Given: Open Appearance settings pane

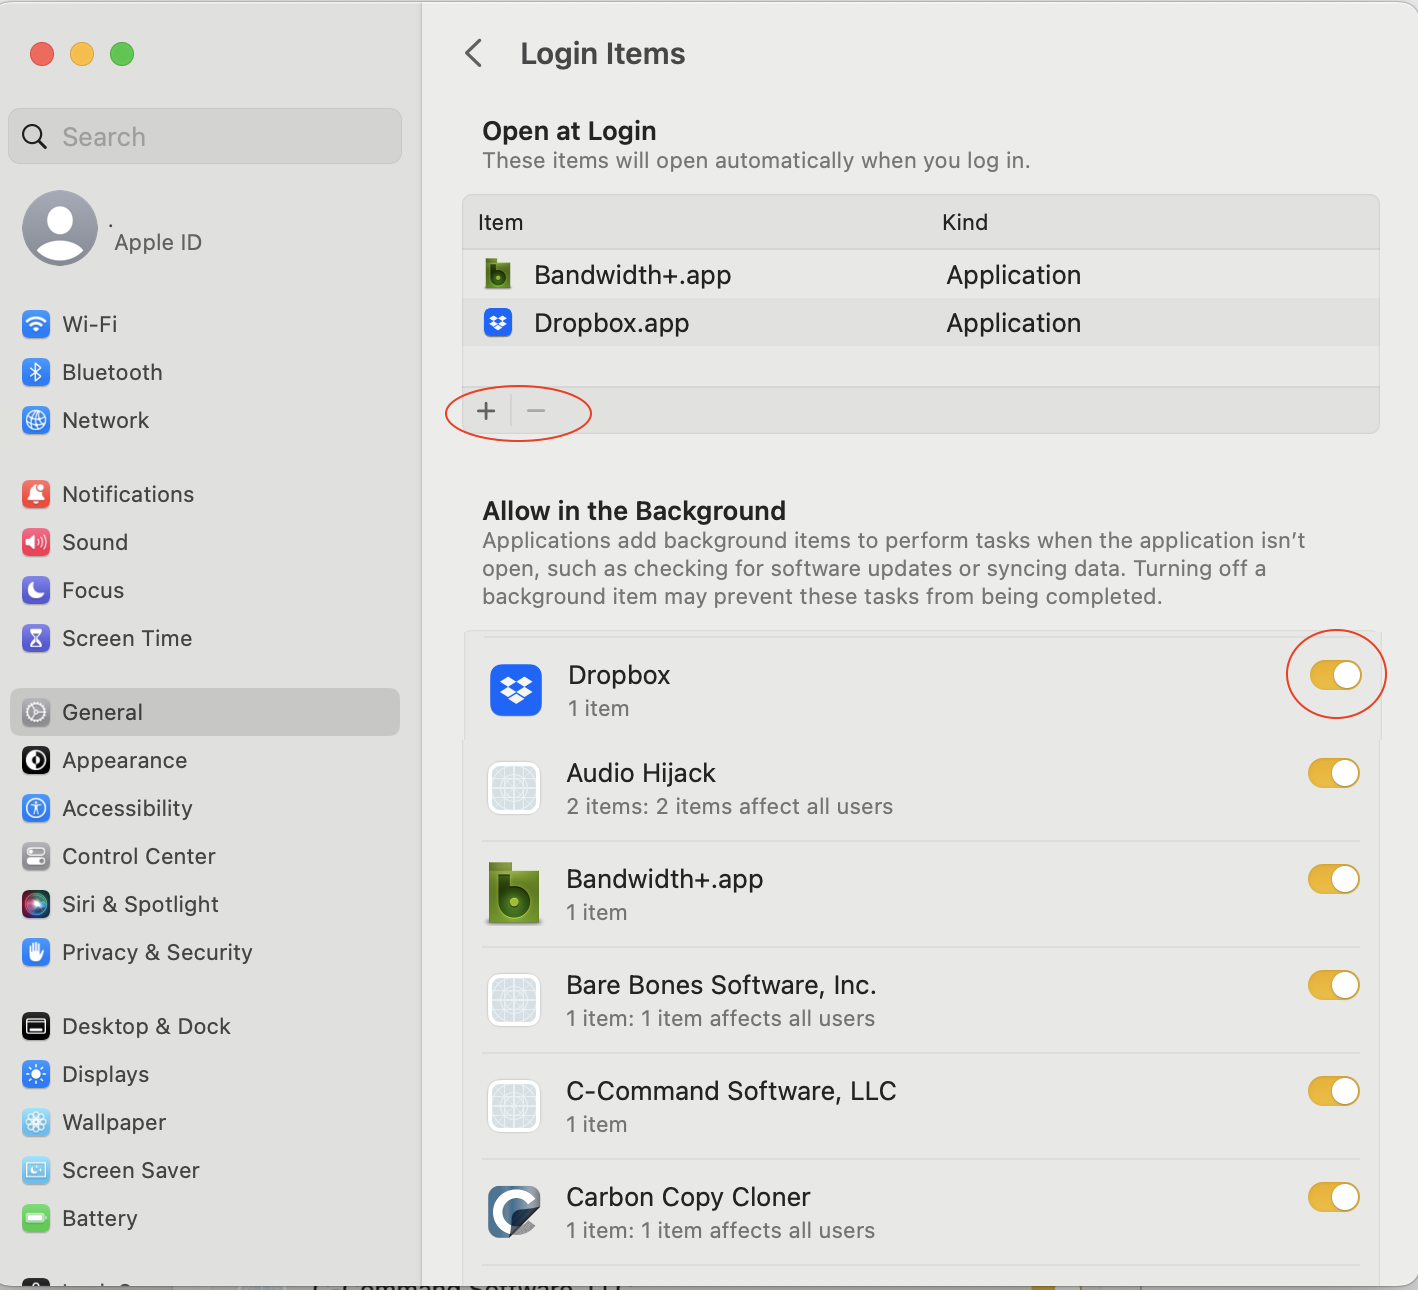Looking at the screenshot, I should click(205, 760).
